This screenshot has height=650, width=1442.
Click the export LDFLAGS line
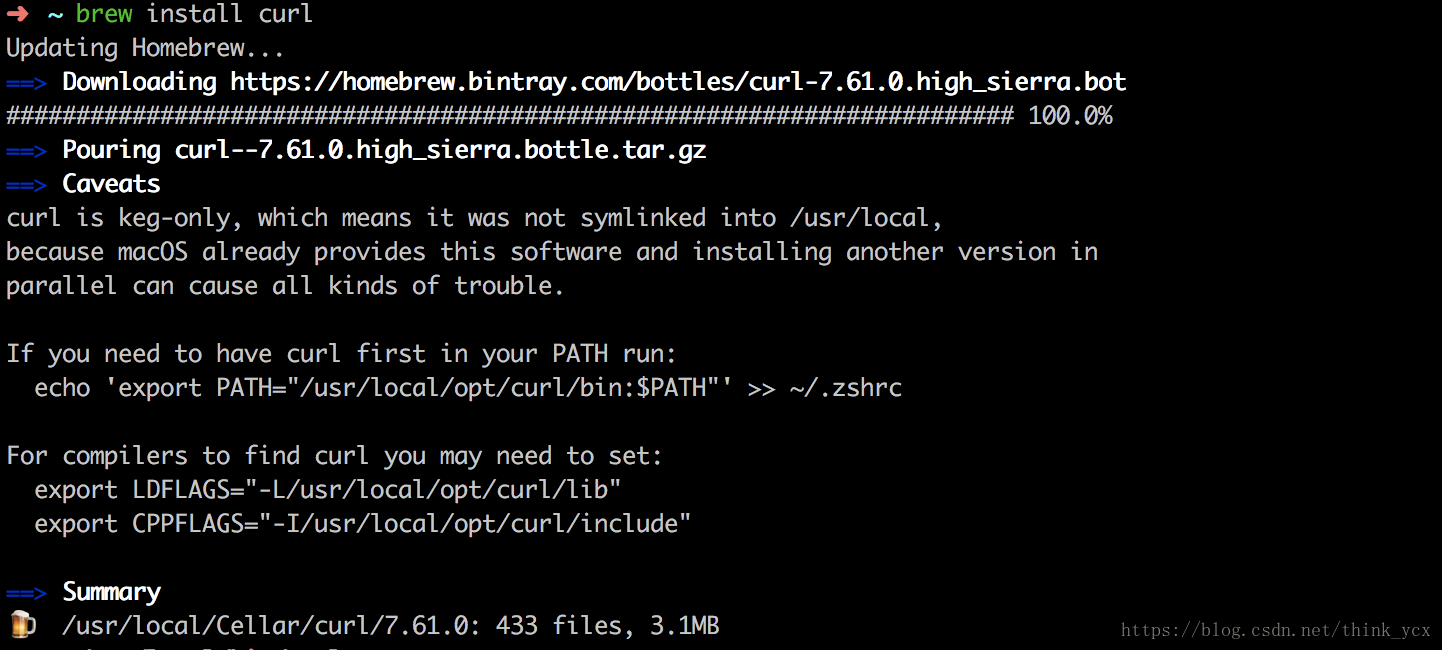(328, 490)
